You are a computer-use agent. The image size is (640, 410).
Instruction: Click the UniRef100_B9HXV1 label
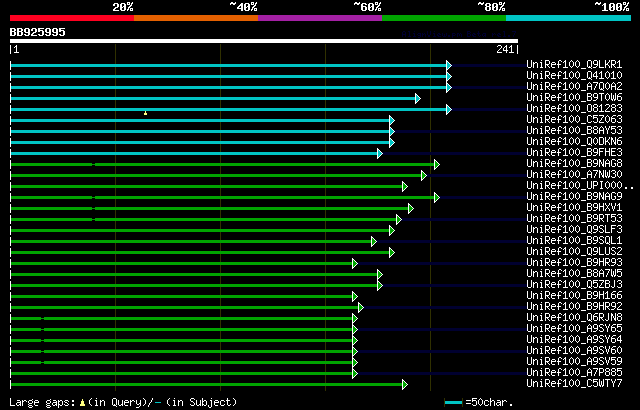[x=574, y=208]
